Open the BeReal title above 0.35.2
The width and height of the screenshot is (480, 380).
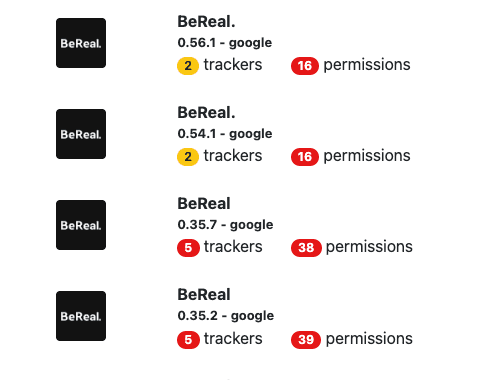(x=204, y=295)
